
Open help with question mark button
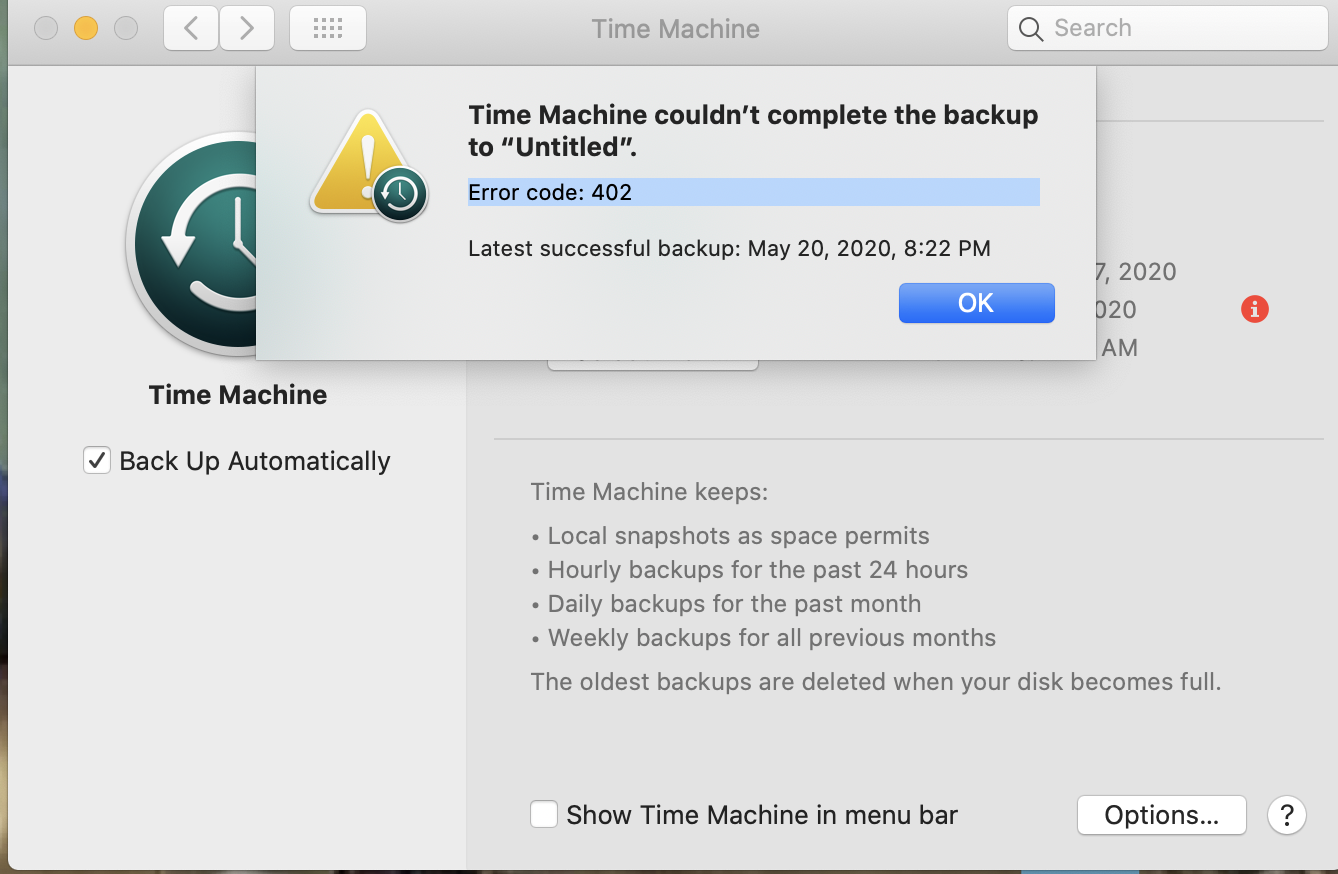tap(1286, 815)
